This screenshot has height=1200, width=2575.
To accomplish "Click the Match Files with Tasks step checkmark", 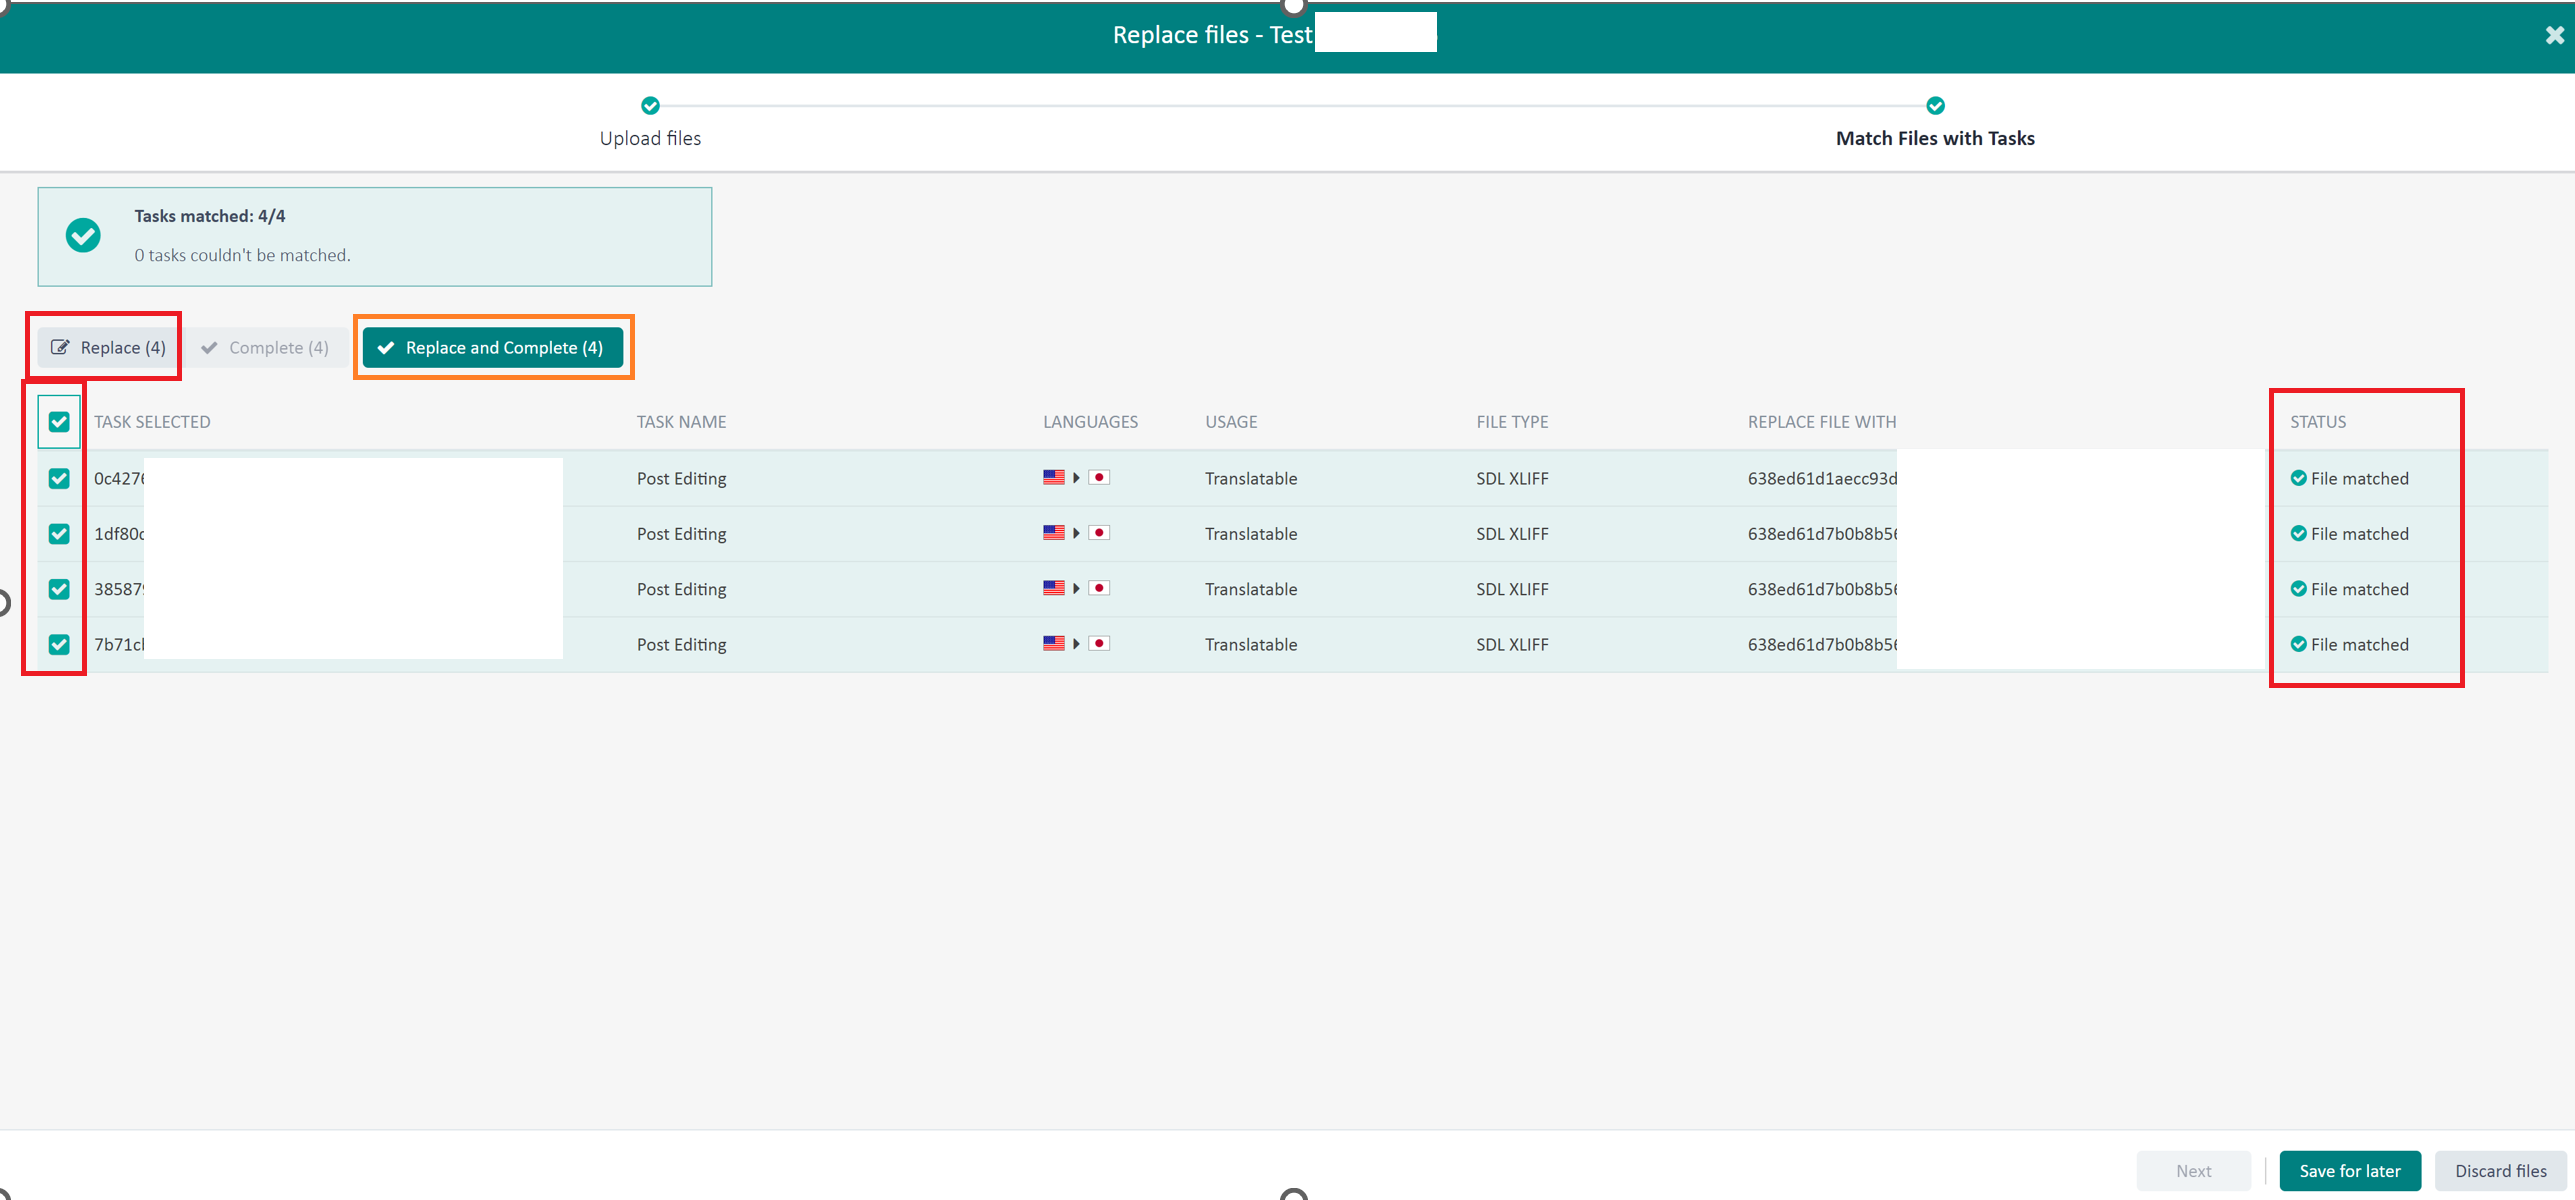I will pos(1935,105).
